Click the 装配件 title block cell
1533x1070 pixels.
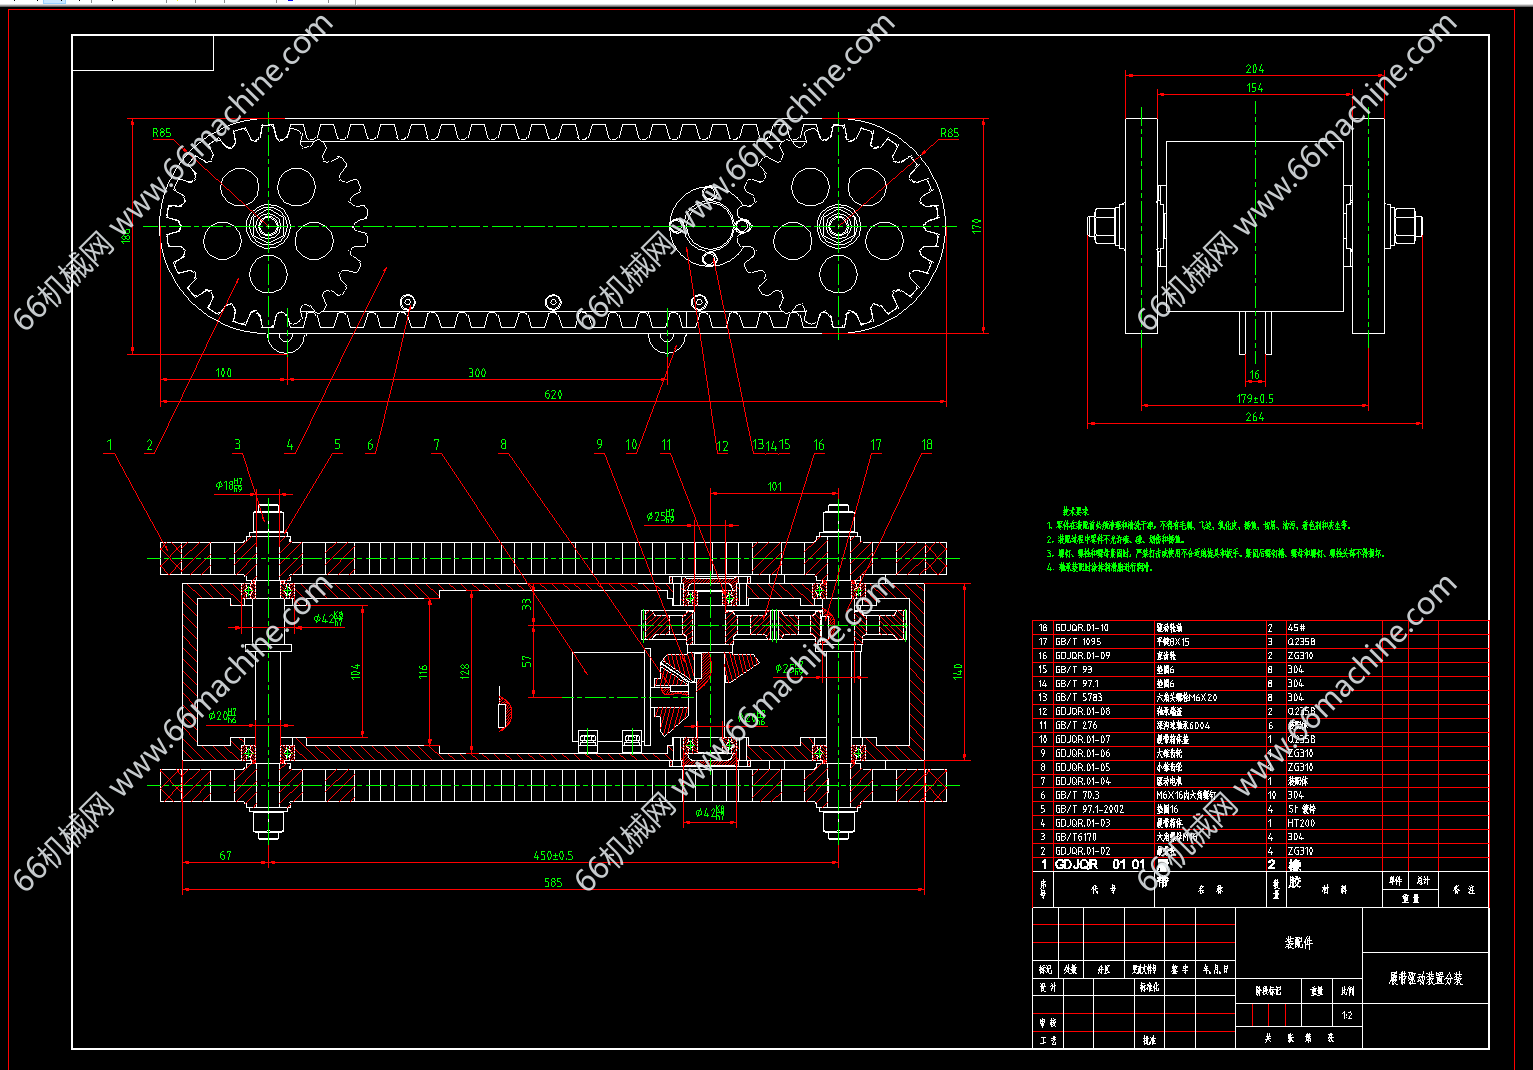click(x=1298, y=943)
